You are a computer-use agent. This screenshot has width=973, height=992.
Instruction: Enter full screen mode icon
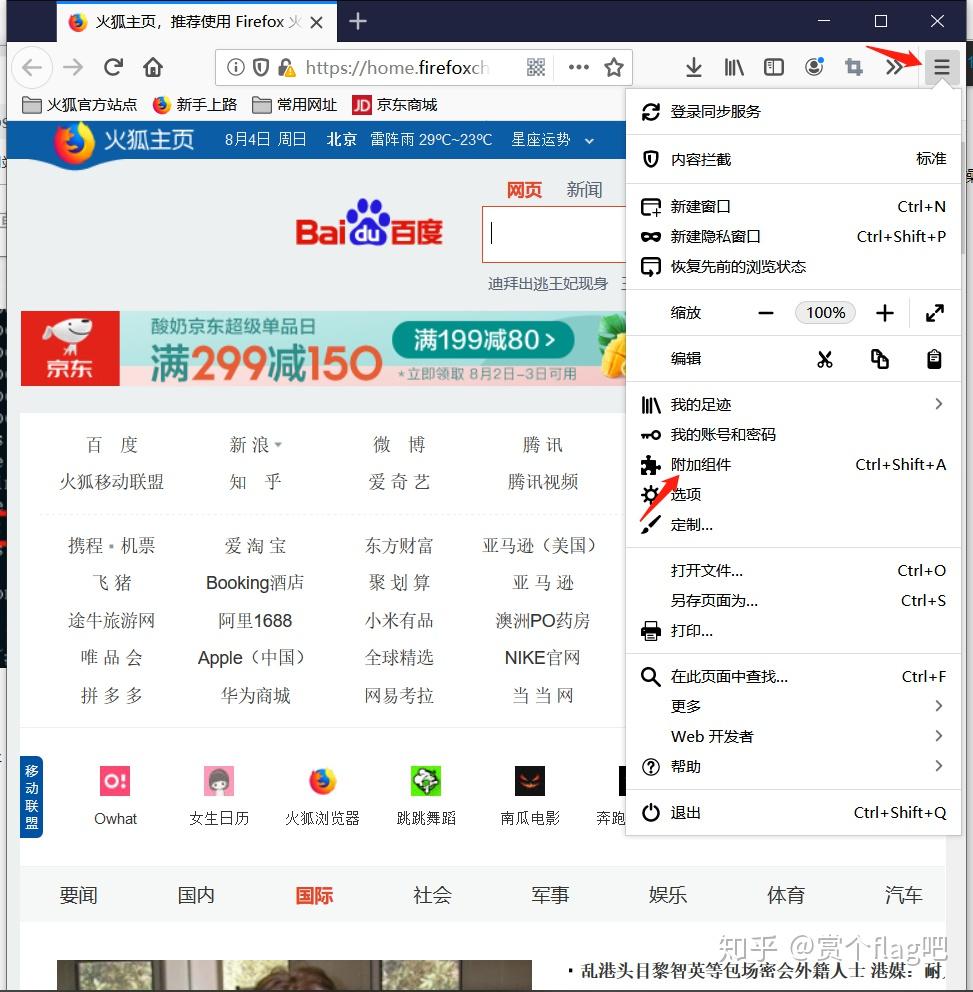(934, 313)
